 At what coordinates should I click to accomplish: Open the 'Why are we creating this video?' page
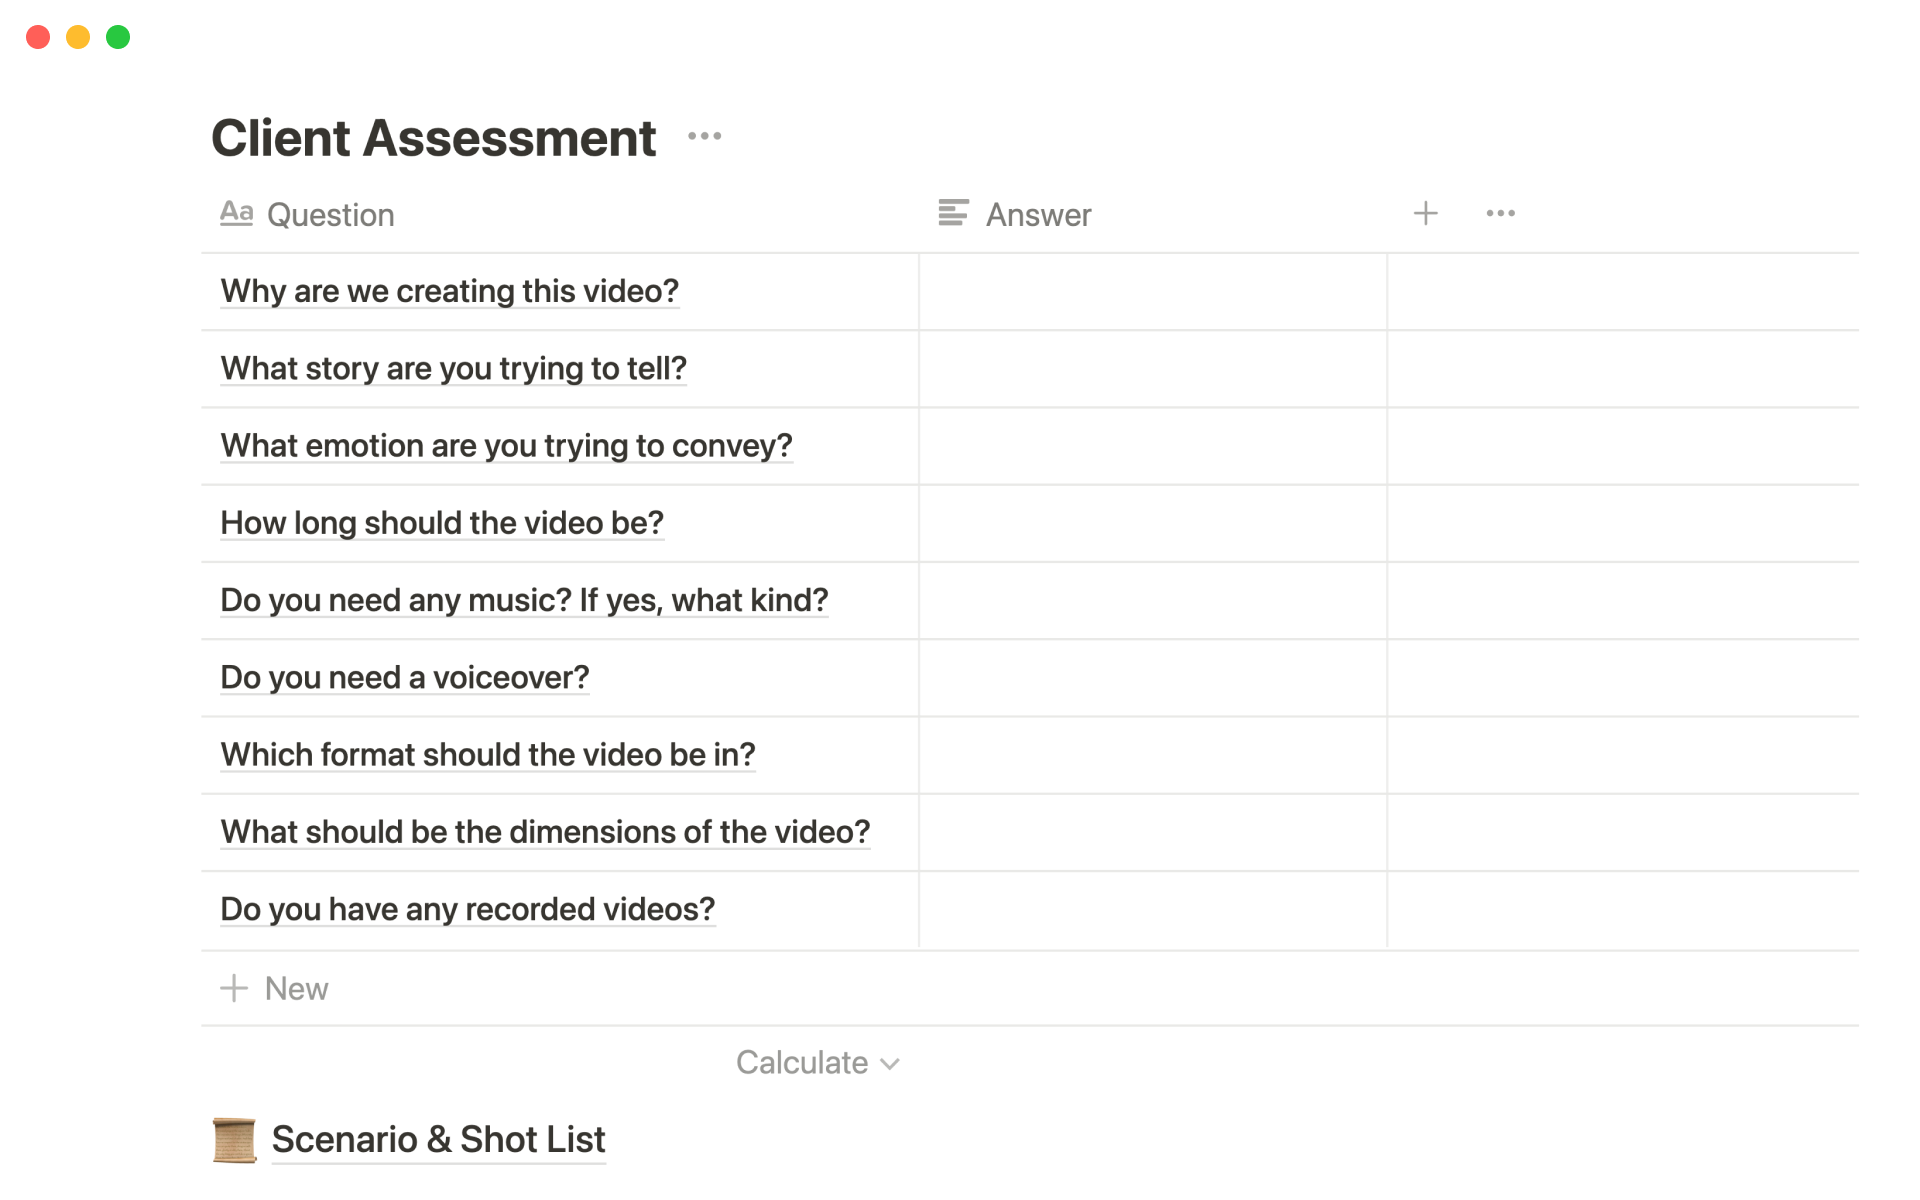tap(449, 291)
